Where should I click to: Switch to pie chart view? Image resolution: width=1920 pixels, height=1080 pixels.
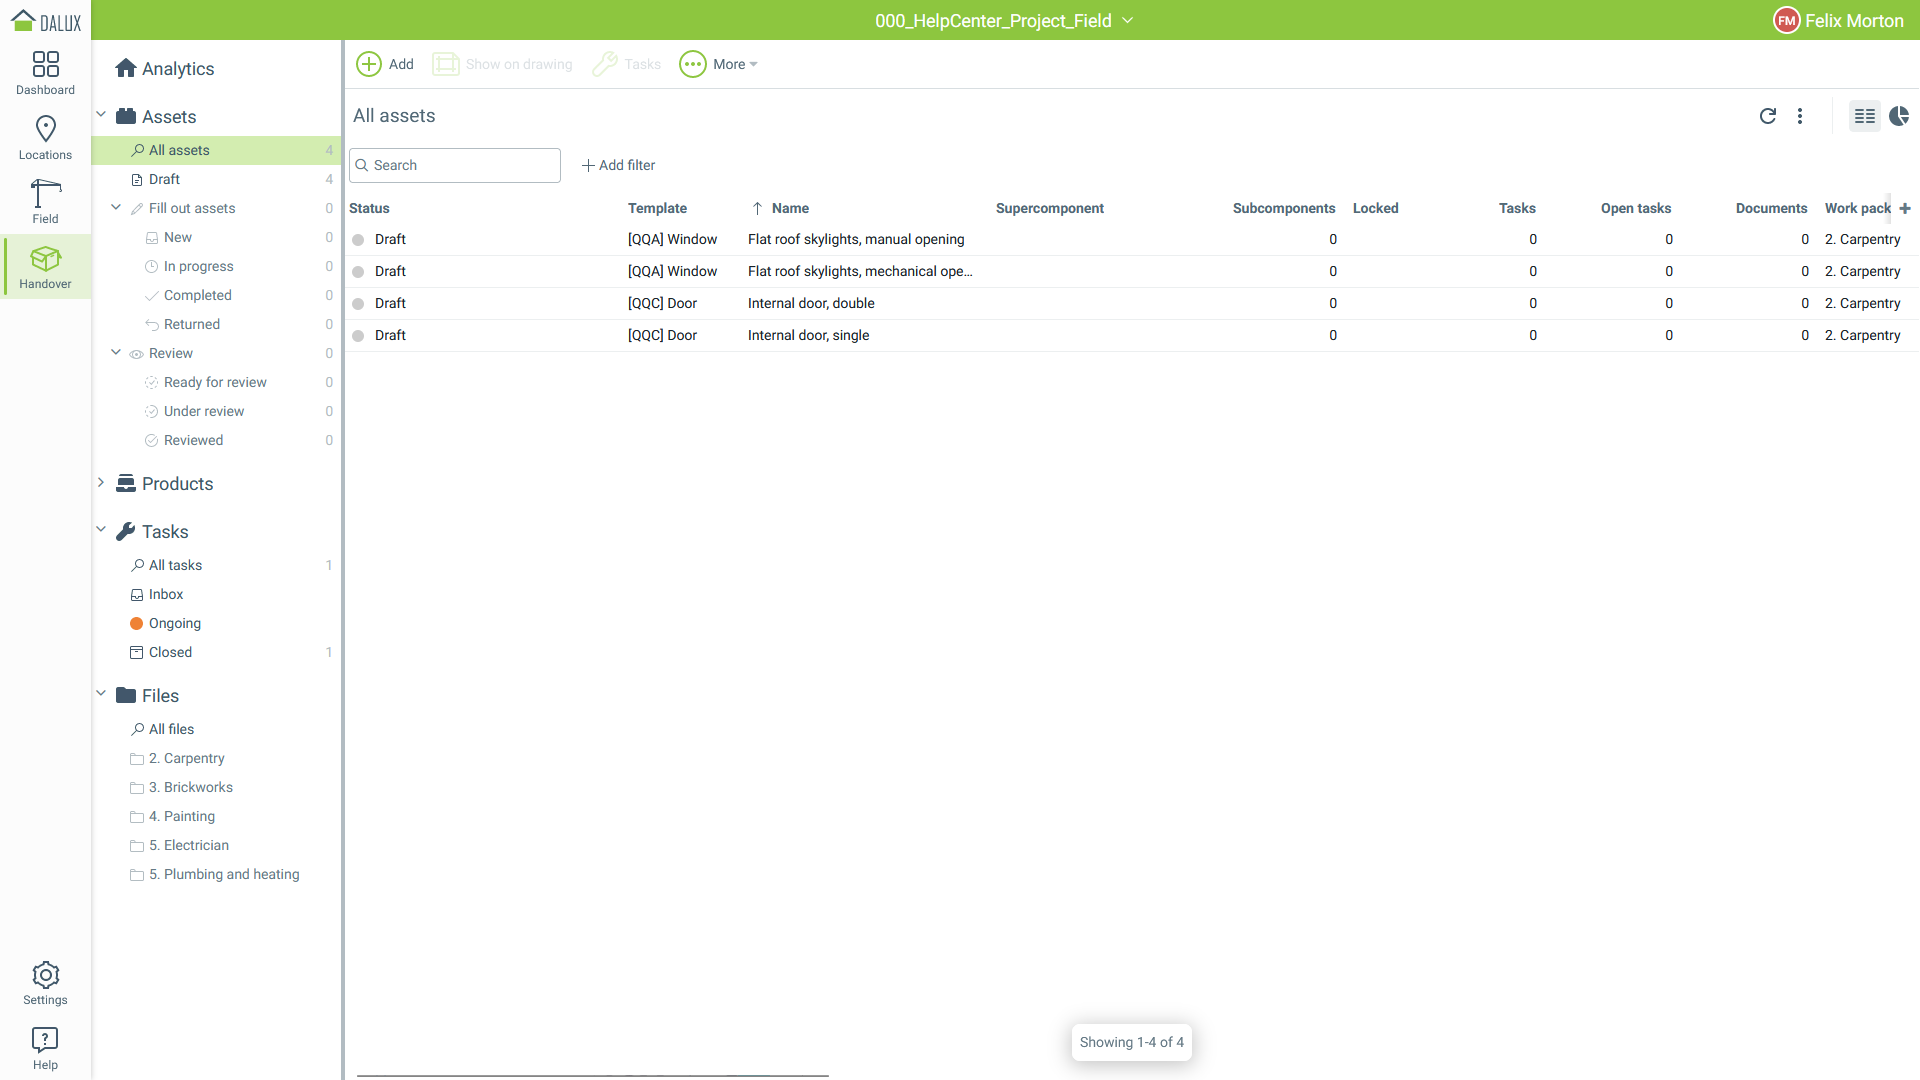pyautogui.click(x=1899, y=116)
